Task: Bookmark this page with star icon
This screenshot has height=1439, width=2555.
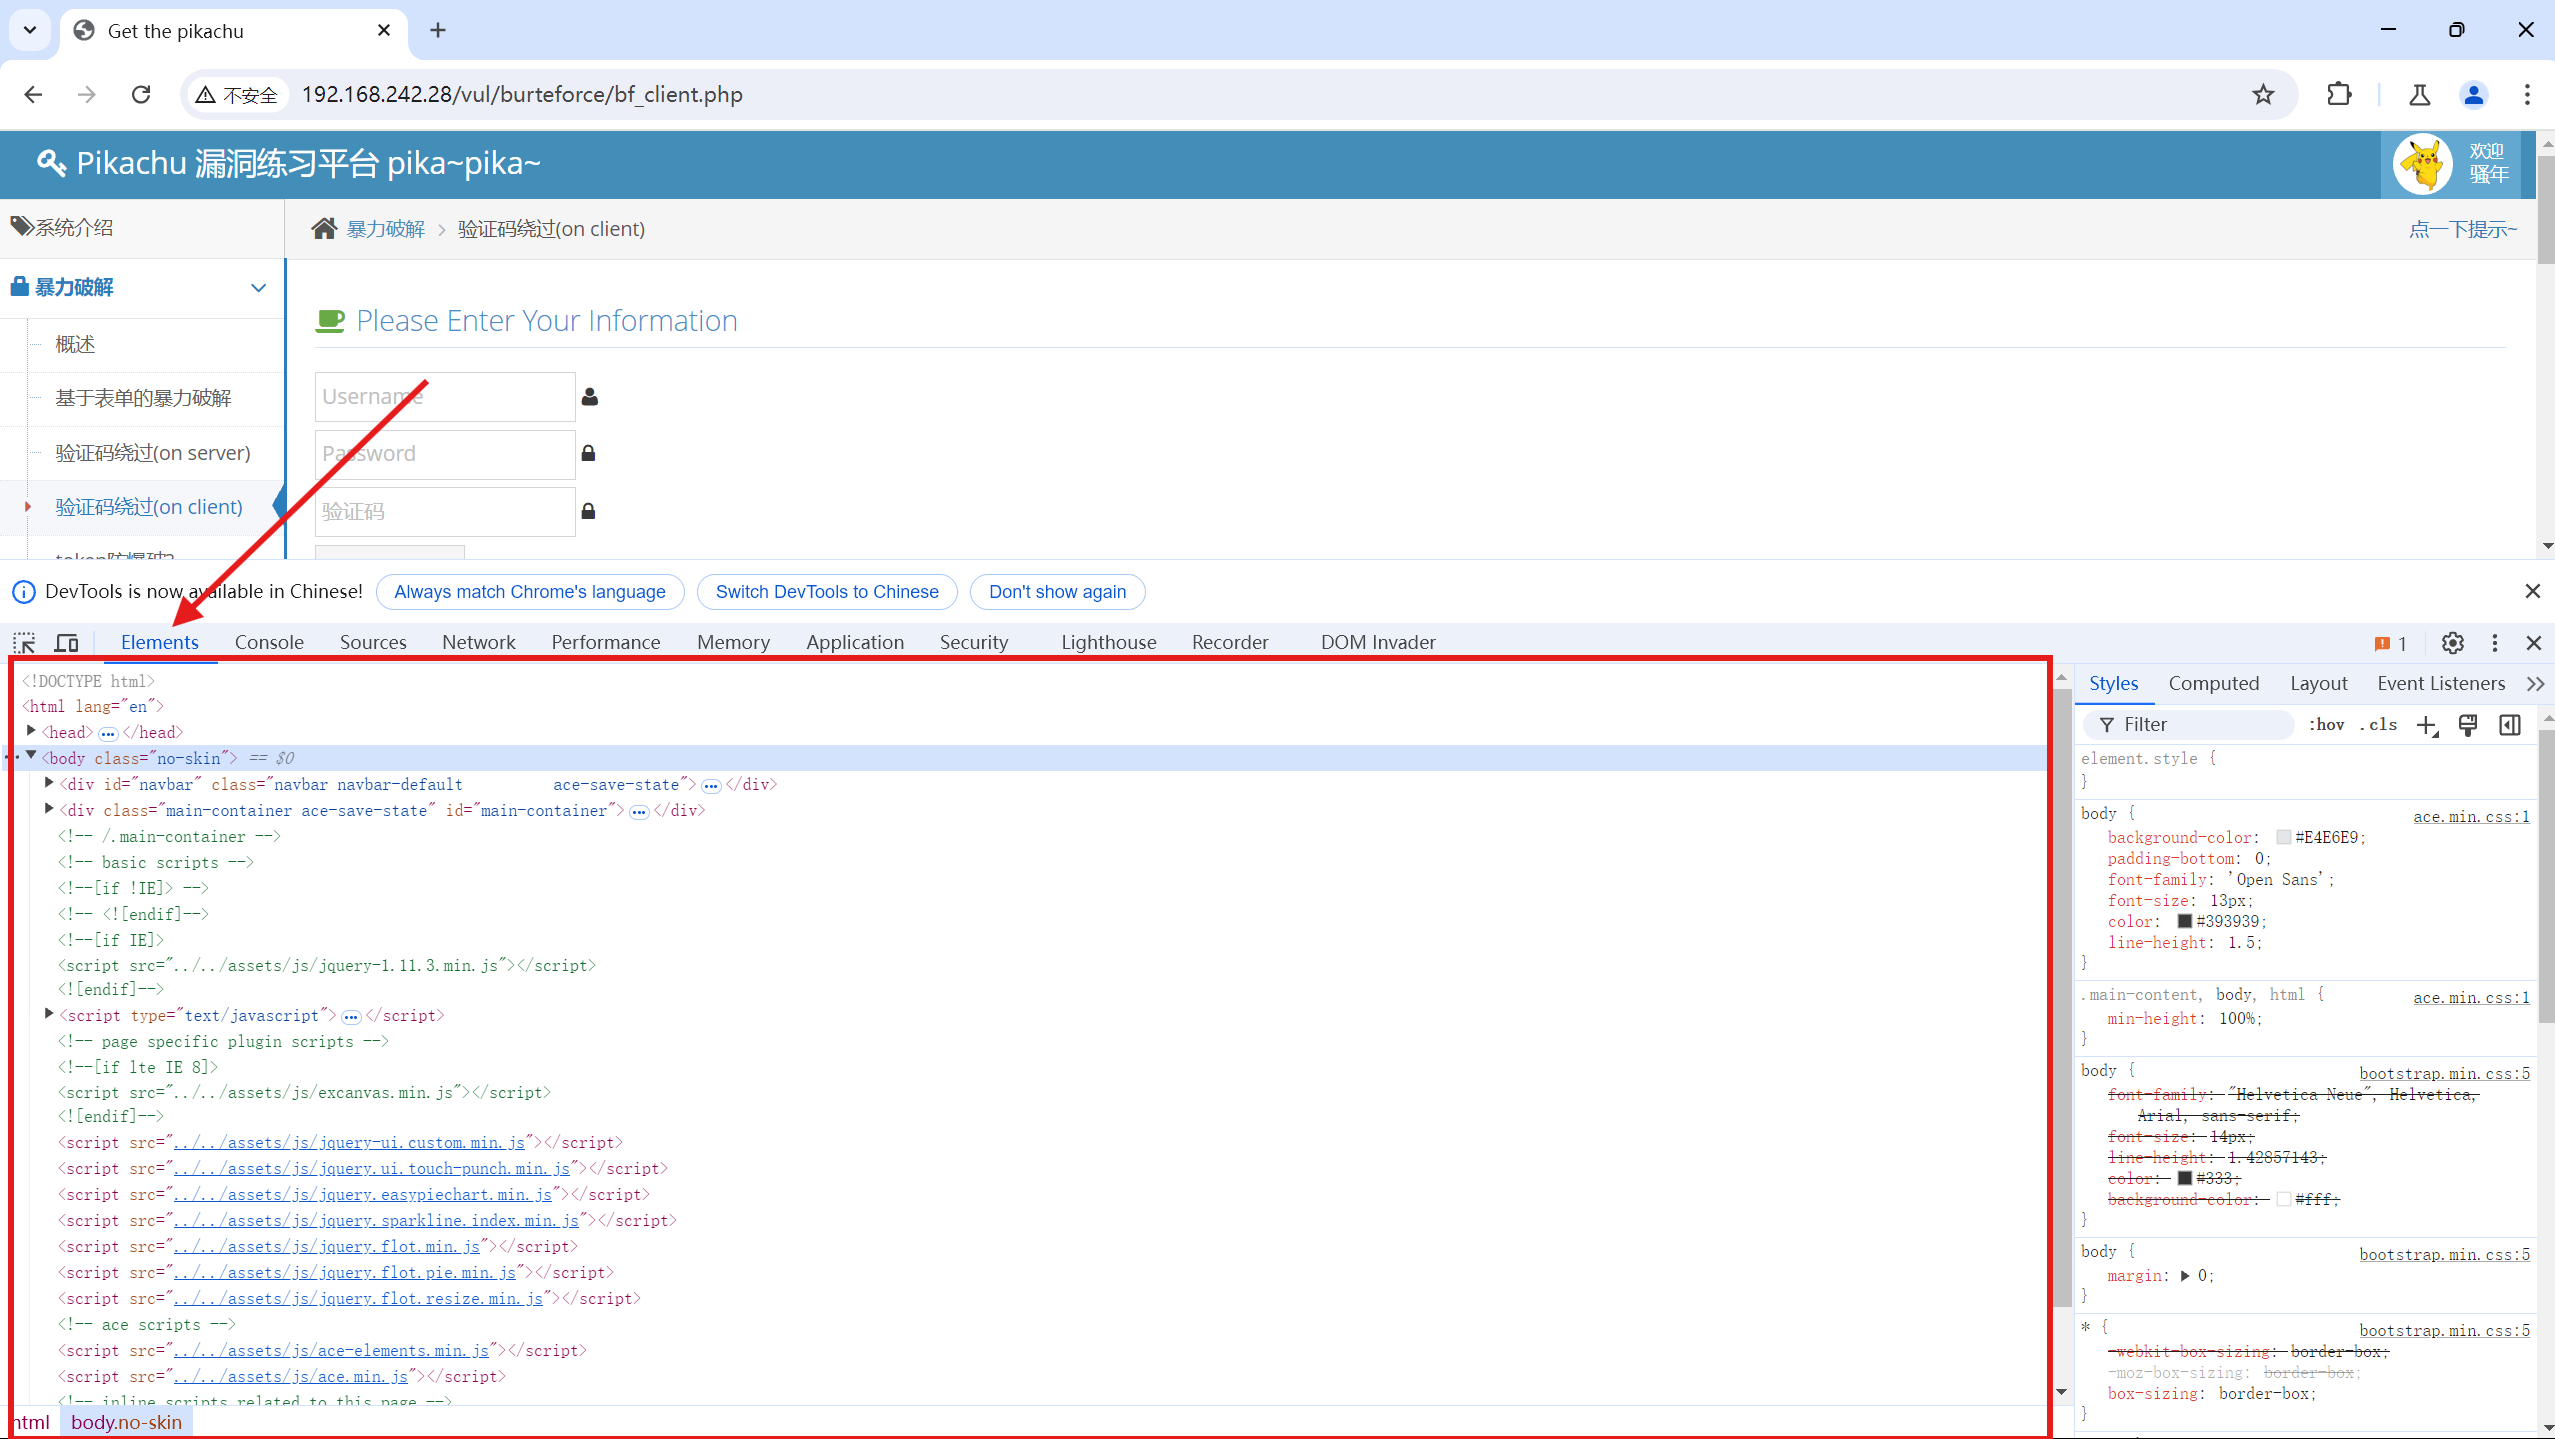Action: [2263, 95]
